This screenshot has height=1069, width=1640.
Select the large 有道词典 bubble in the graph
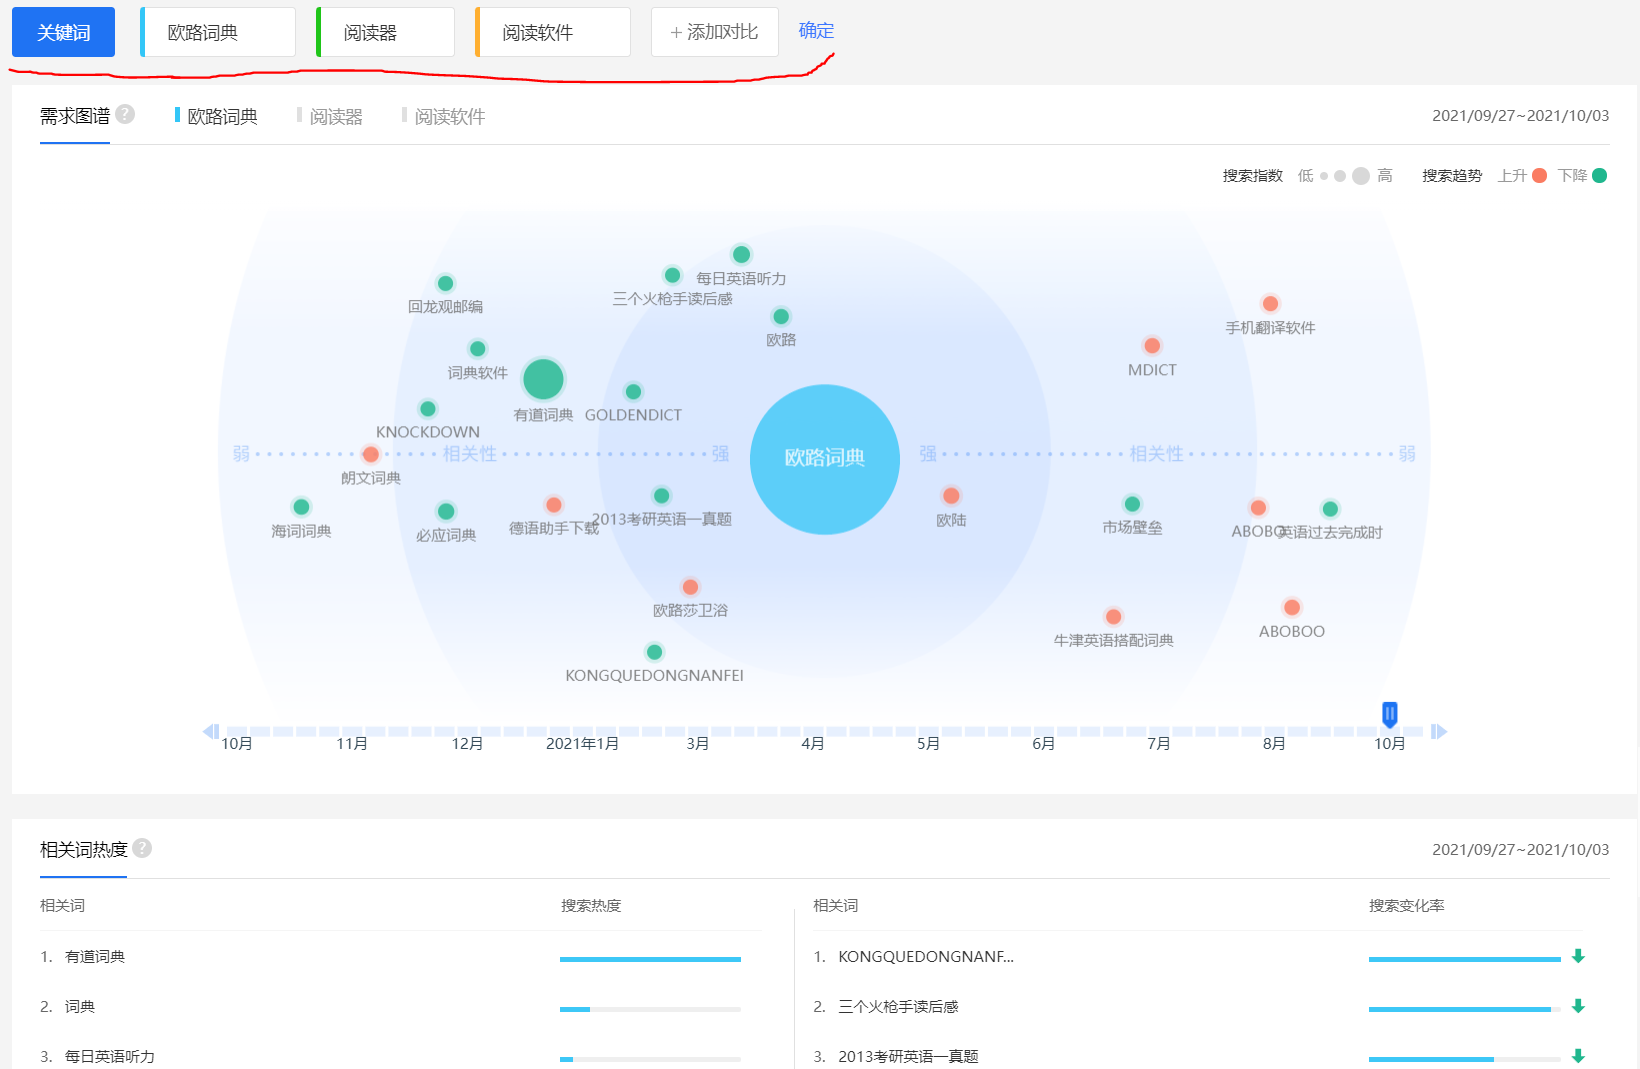coord(543,379)
